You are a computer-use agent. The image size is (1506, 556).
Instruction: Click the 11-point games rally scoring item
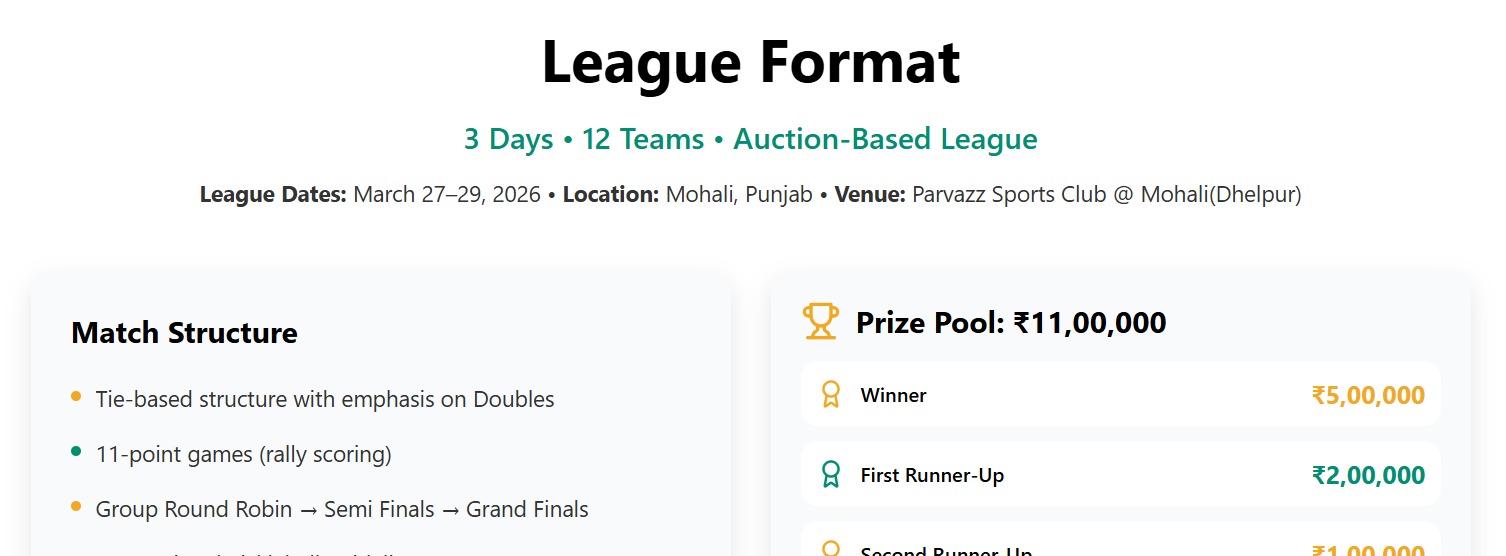point(243,454)
